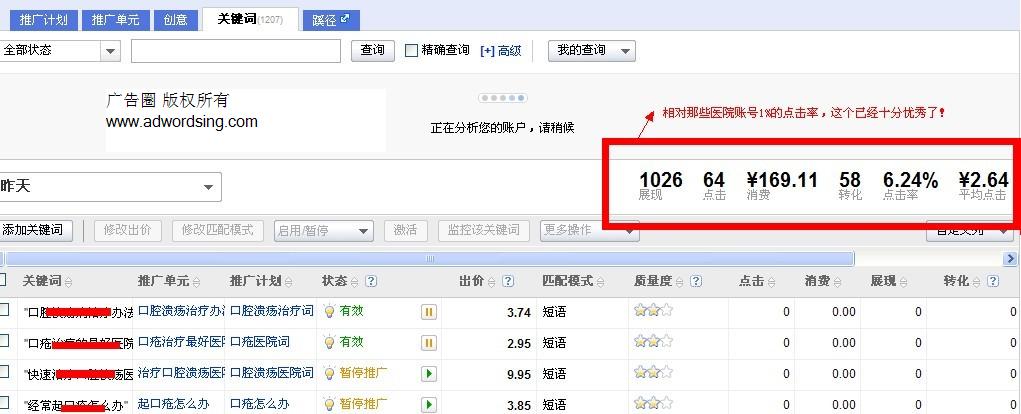Click the help icon beside 质量度 header
Screen dimensions: 1021x414
pyautogui.click(x=695, y=282)
